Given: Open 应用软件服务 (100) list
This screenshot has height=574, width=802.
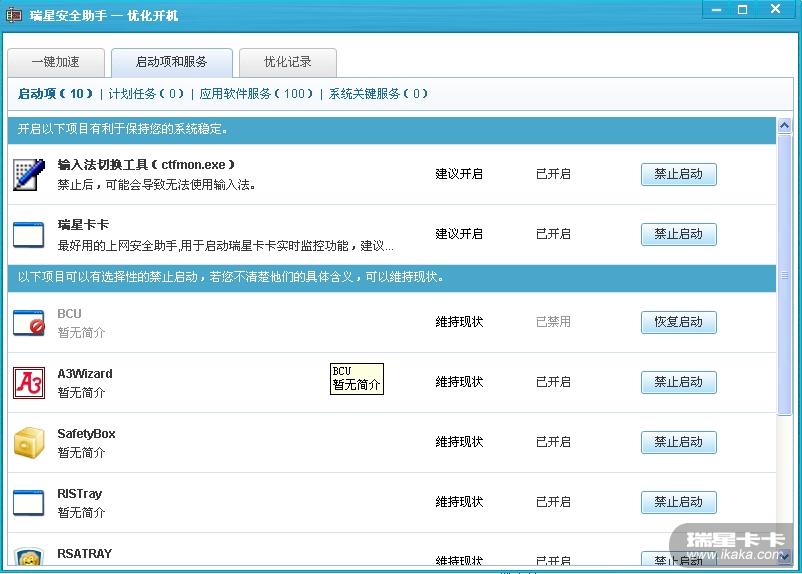Looking at the screenshot, I should [x=256, y=94].
